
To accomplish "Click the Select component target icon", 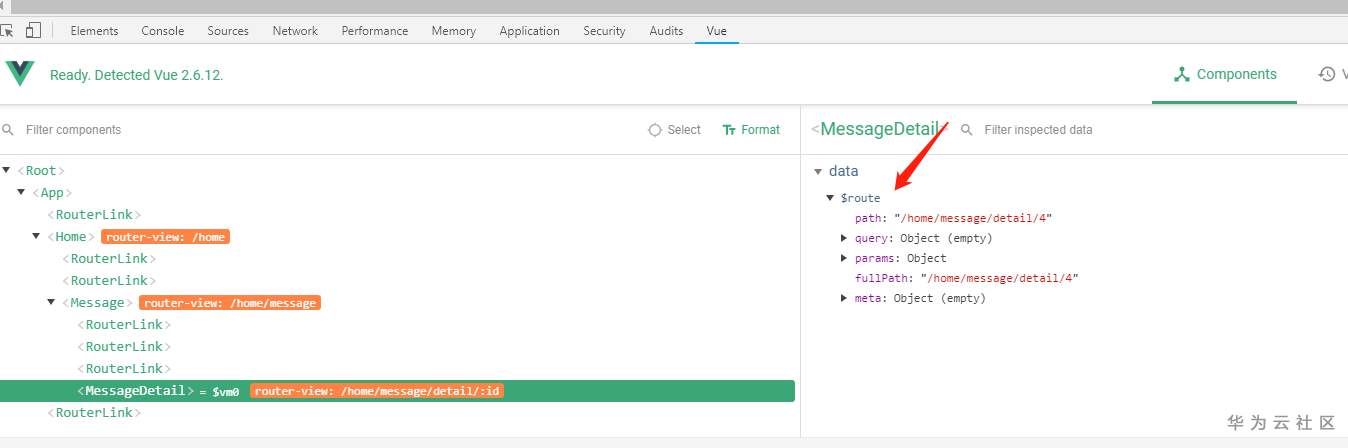I will pyautogui.click(x=655, y=130).
